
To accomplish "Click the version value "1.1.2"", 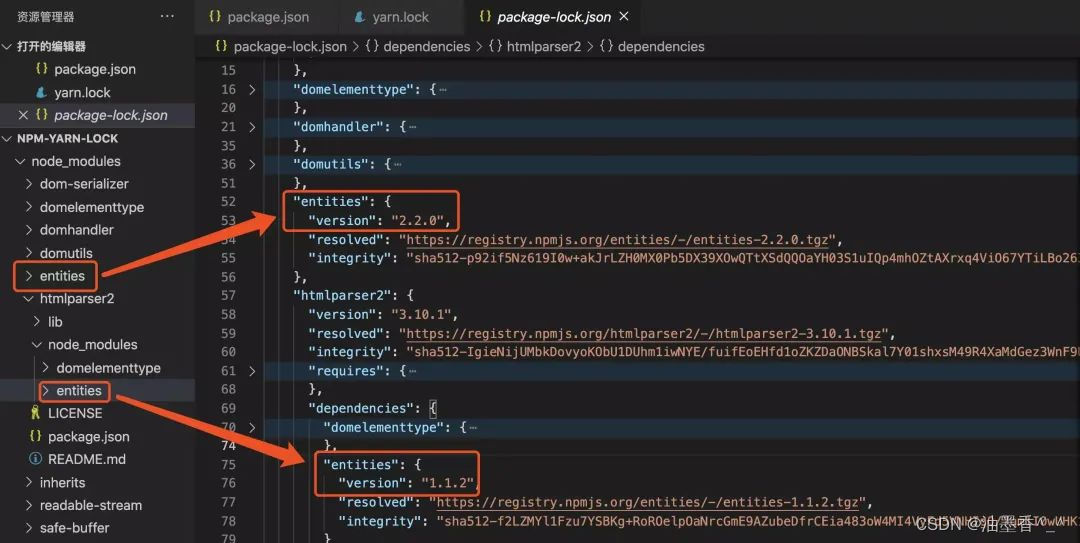I will pos(448,483).
